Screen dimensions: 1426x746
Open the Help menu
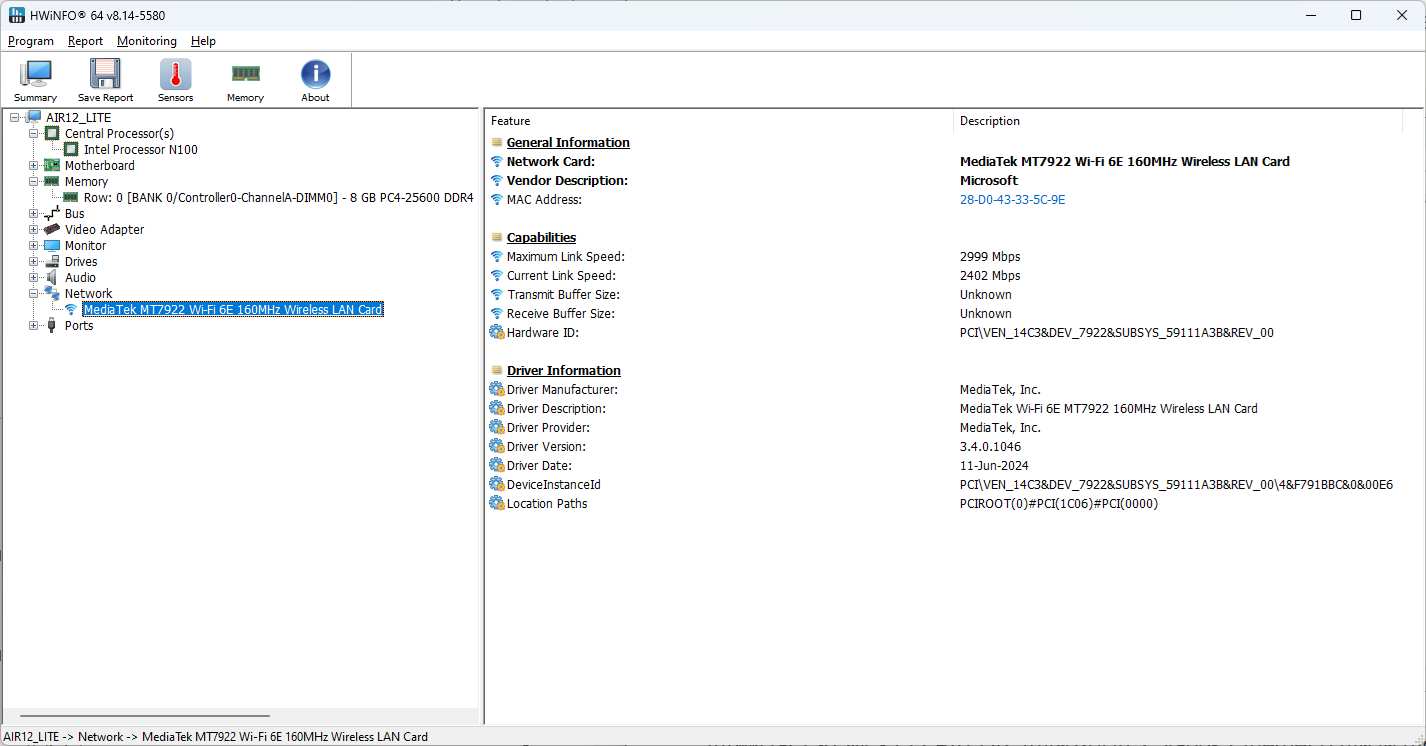pyautogui.click(x=204, y=41)
